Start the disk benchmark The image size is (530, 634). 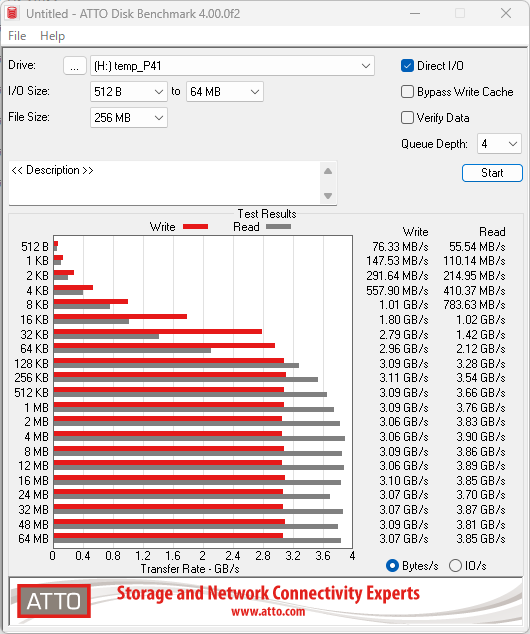492,173
